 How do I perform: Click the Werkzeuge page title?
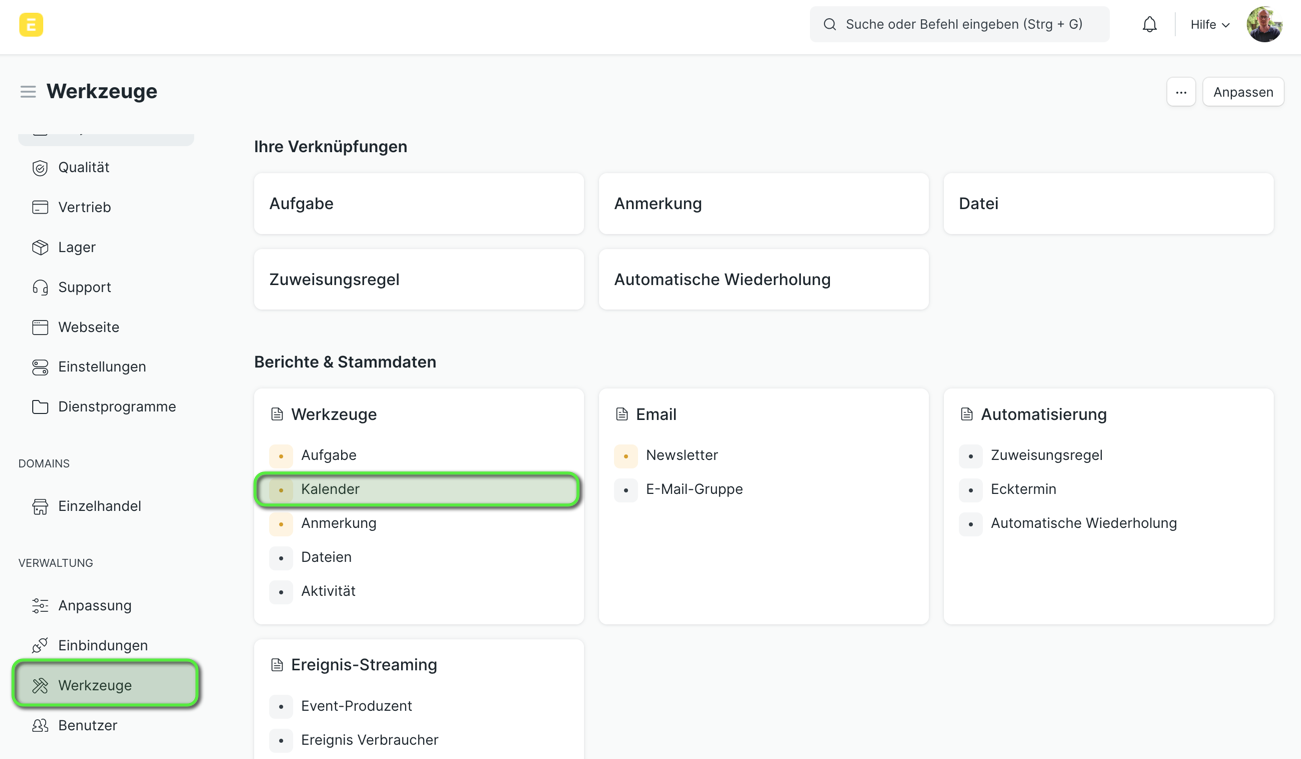[102, 92]
